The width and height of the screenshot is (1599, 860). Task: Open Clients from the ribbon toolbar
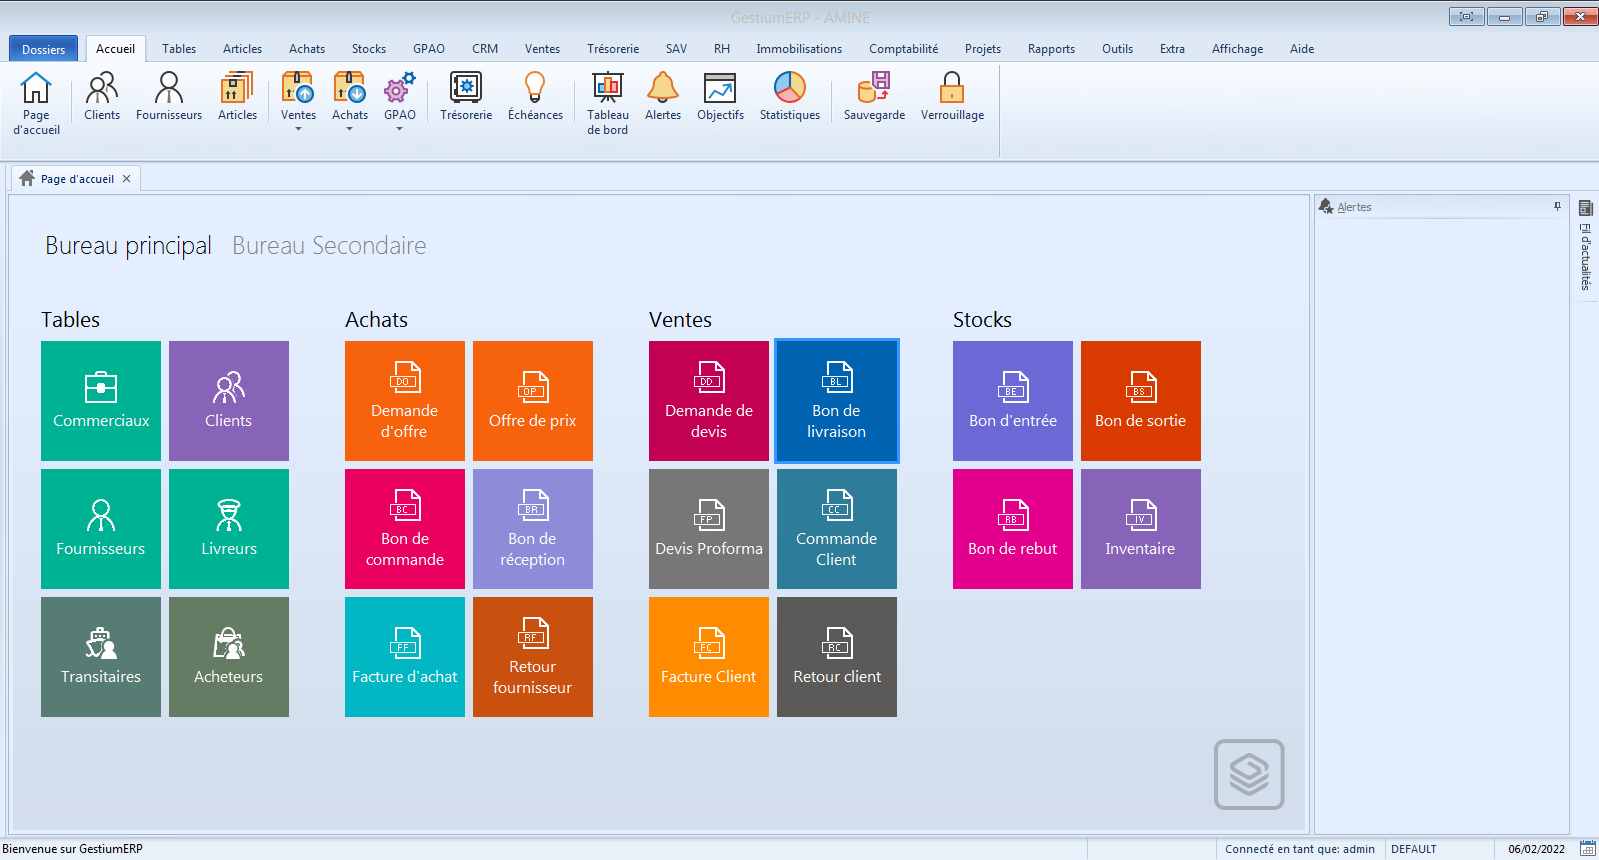pos(102,97)
